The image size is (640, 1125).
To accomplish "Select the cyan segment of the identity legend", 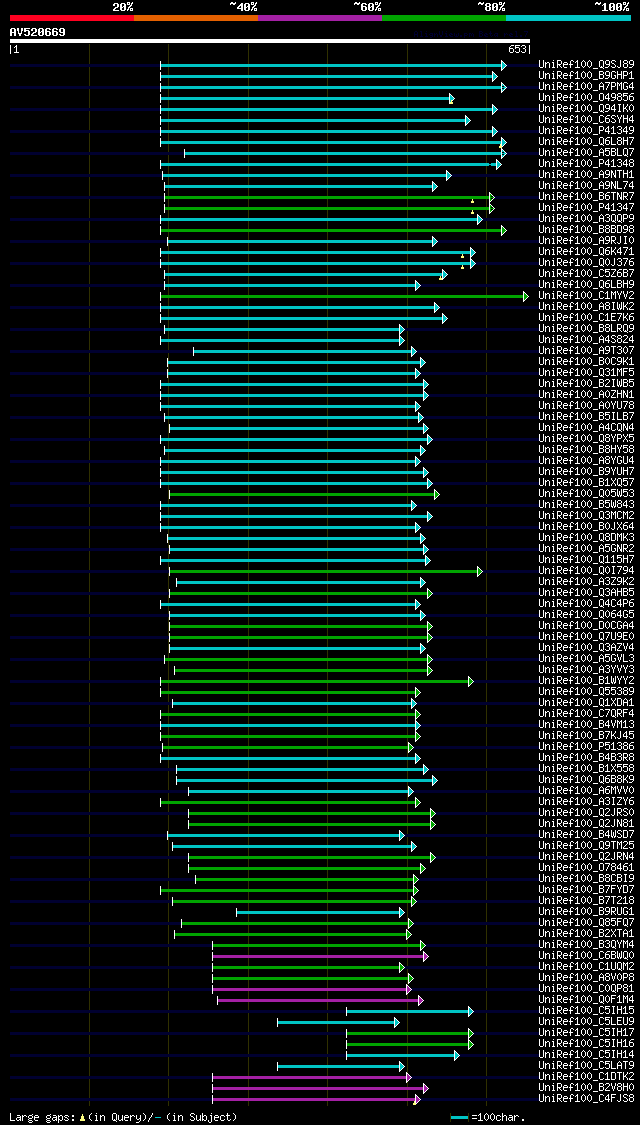I will pos(568,17).
